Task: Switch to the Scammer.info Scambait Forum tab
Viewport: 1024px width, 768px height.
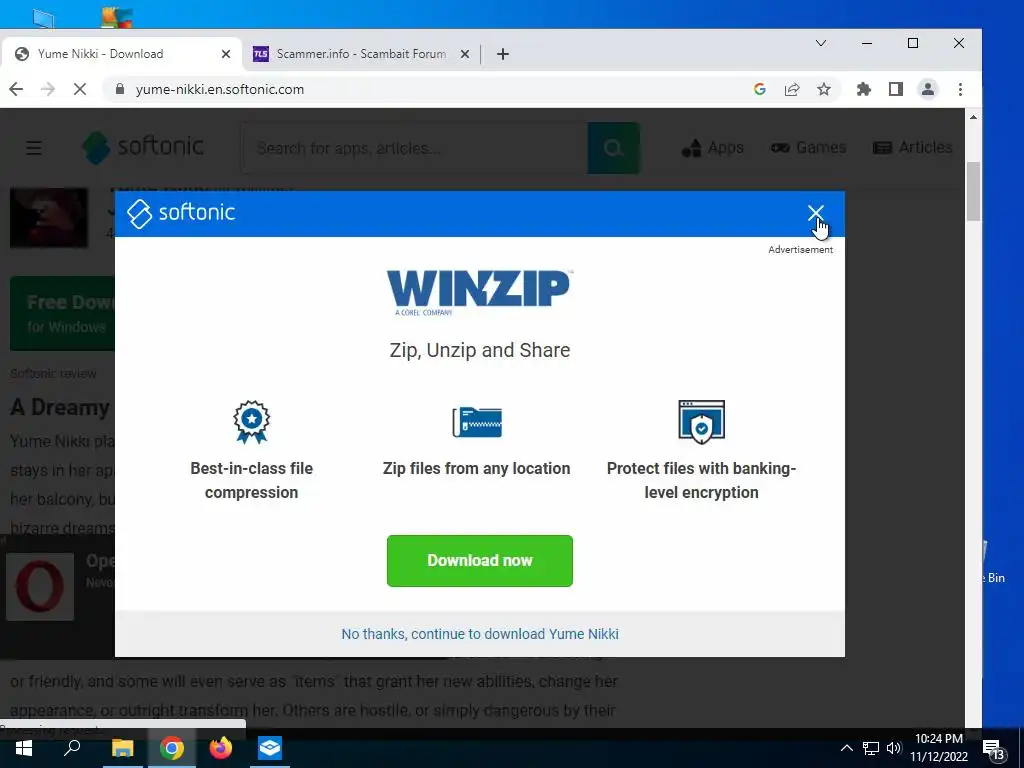Action: coord(360,54)
